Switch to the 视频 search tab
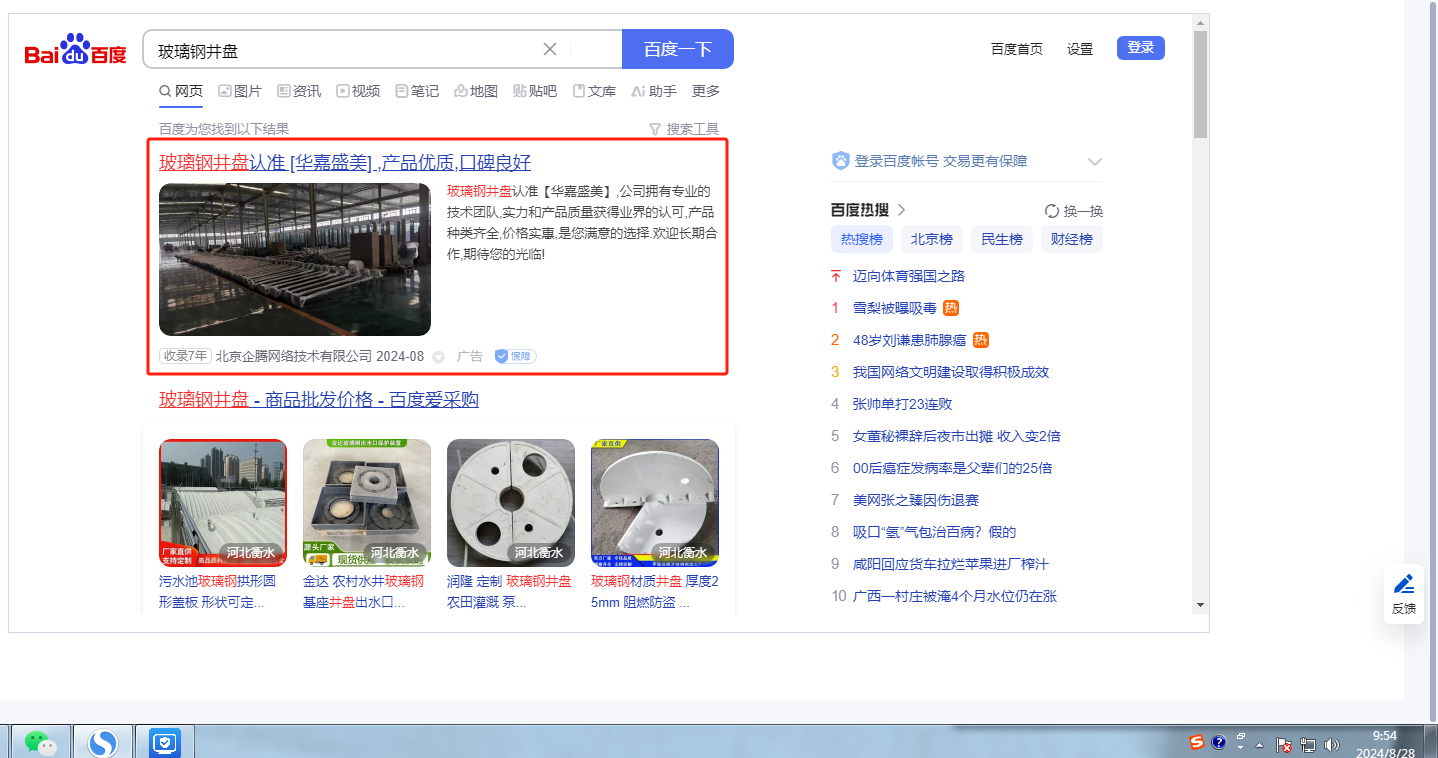Screen dimensions: 1438x758 click(x=358, y=91)
